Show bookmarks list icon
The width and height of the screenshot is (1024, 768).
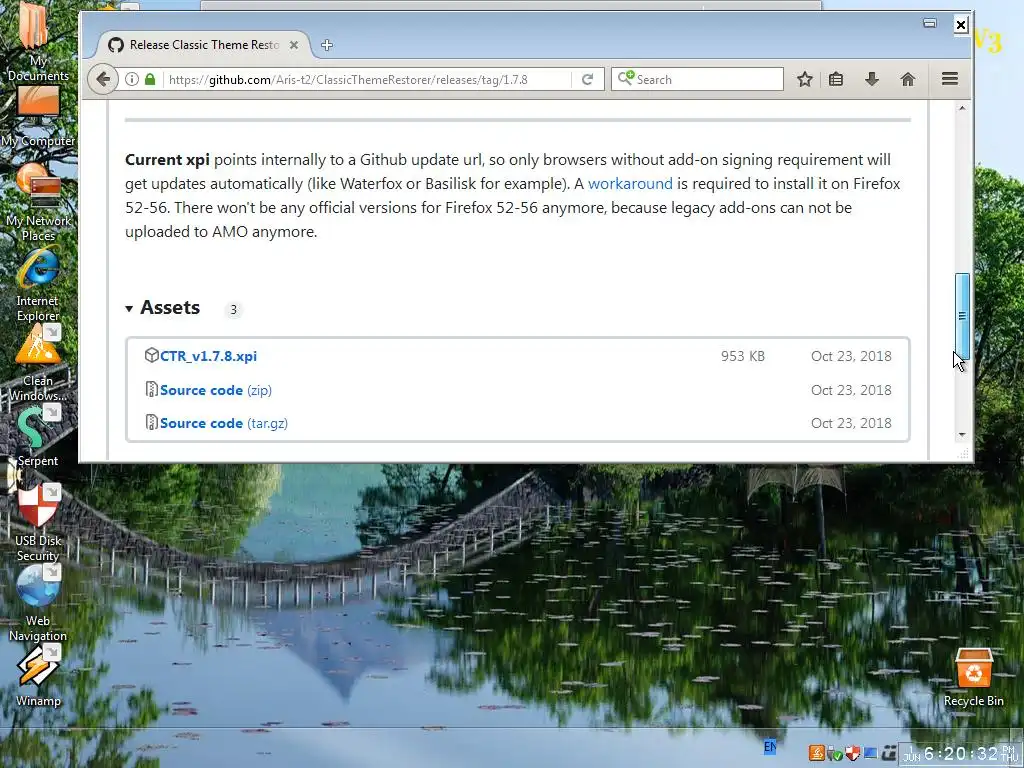(x=836, y=79)
